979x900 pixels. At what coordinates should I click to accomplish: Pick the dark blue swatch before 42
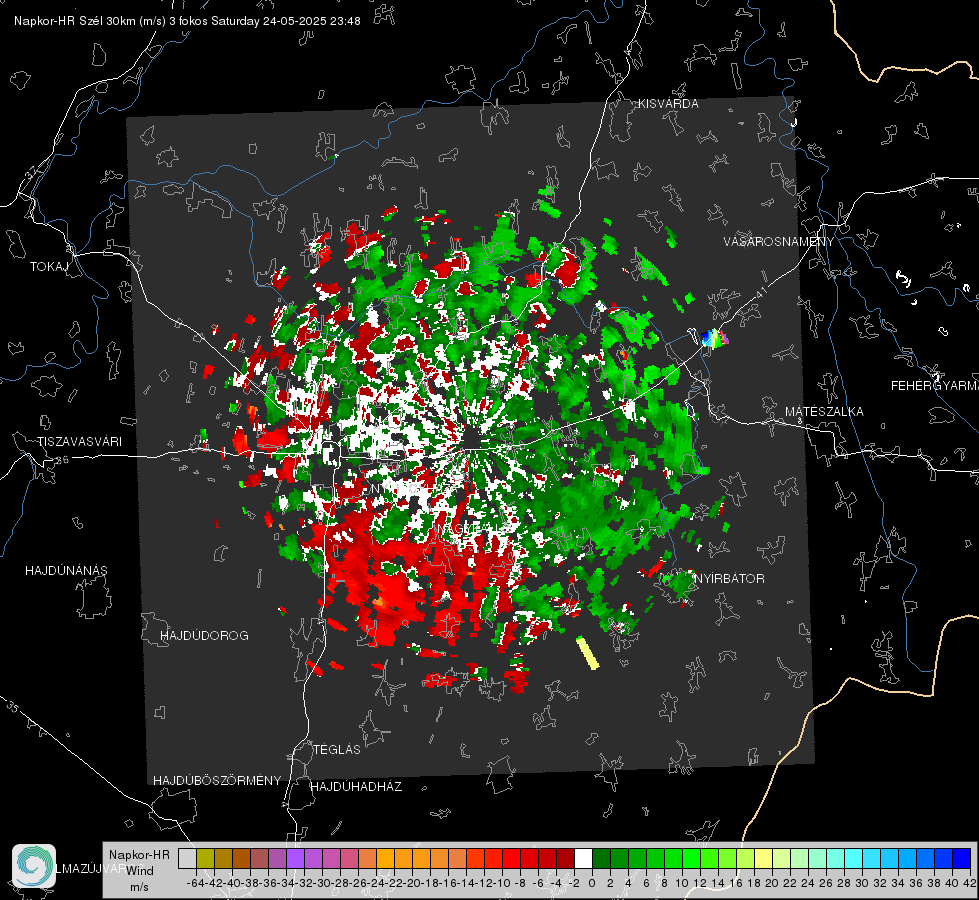(x=962, y=859)
